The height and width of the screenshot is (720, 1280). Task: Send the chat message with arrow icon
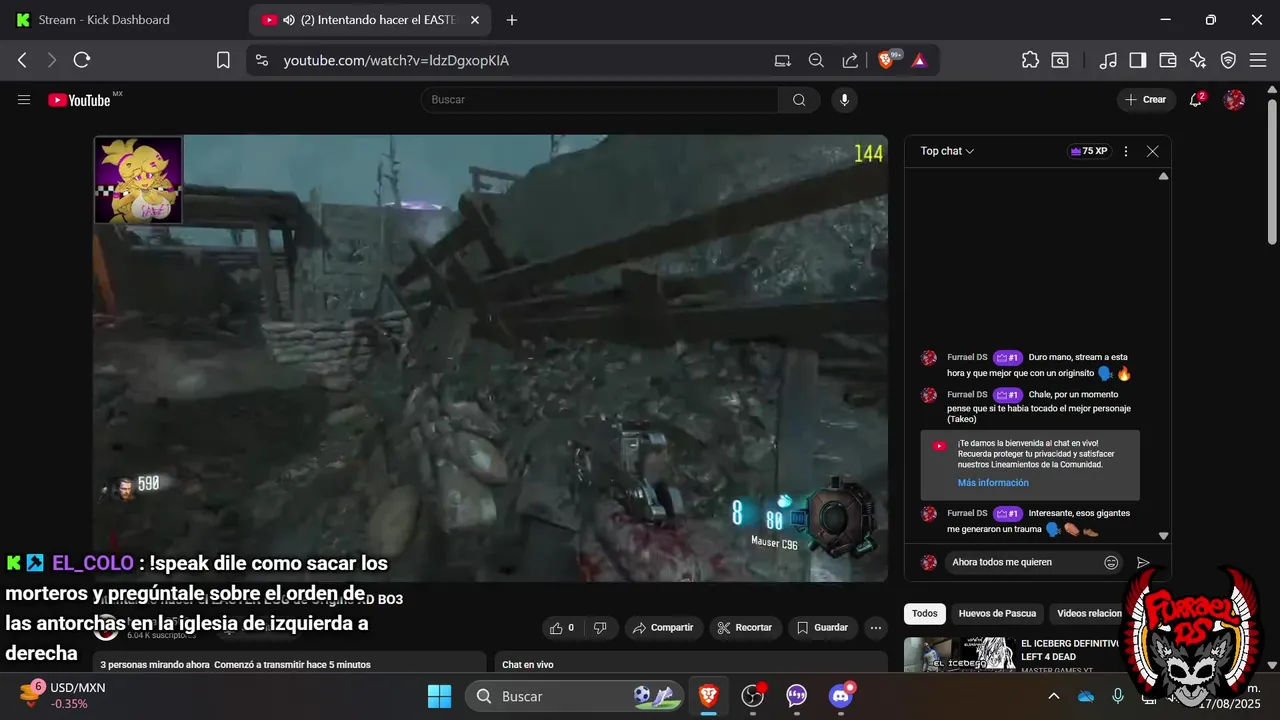[x=1143, y=562]
